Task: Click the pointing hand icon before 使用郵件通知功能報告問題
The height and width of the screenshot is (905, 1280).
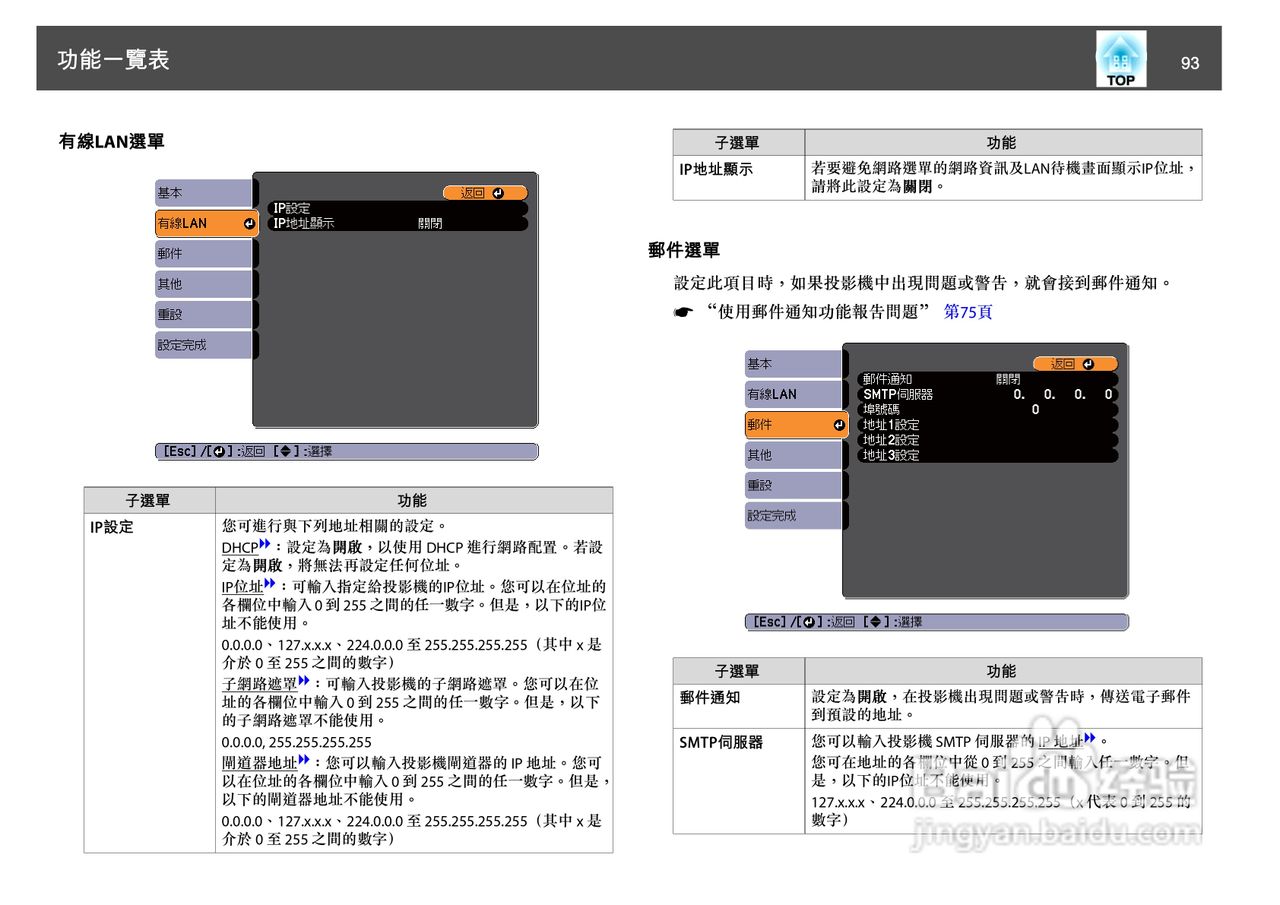Action: [x=683, y=313]
